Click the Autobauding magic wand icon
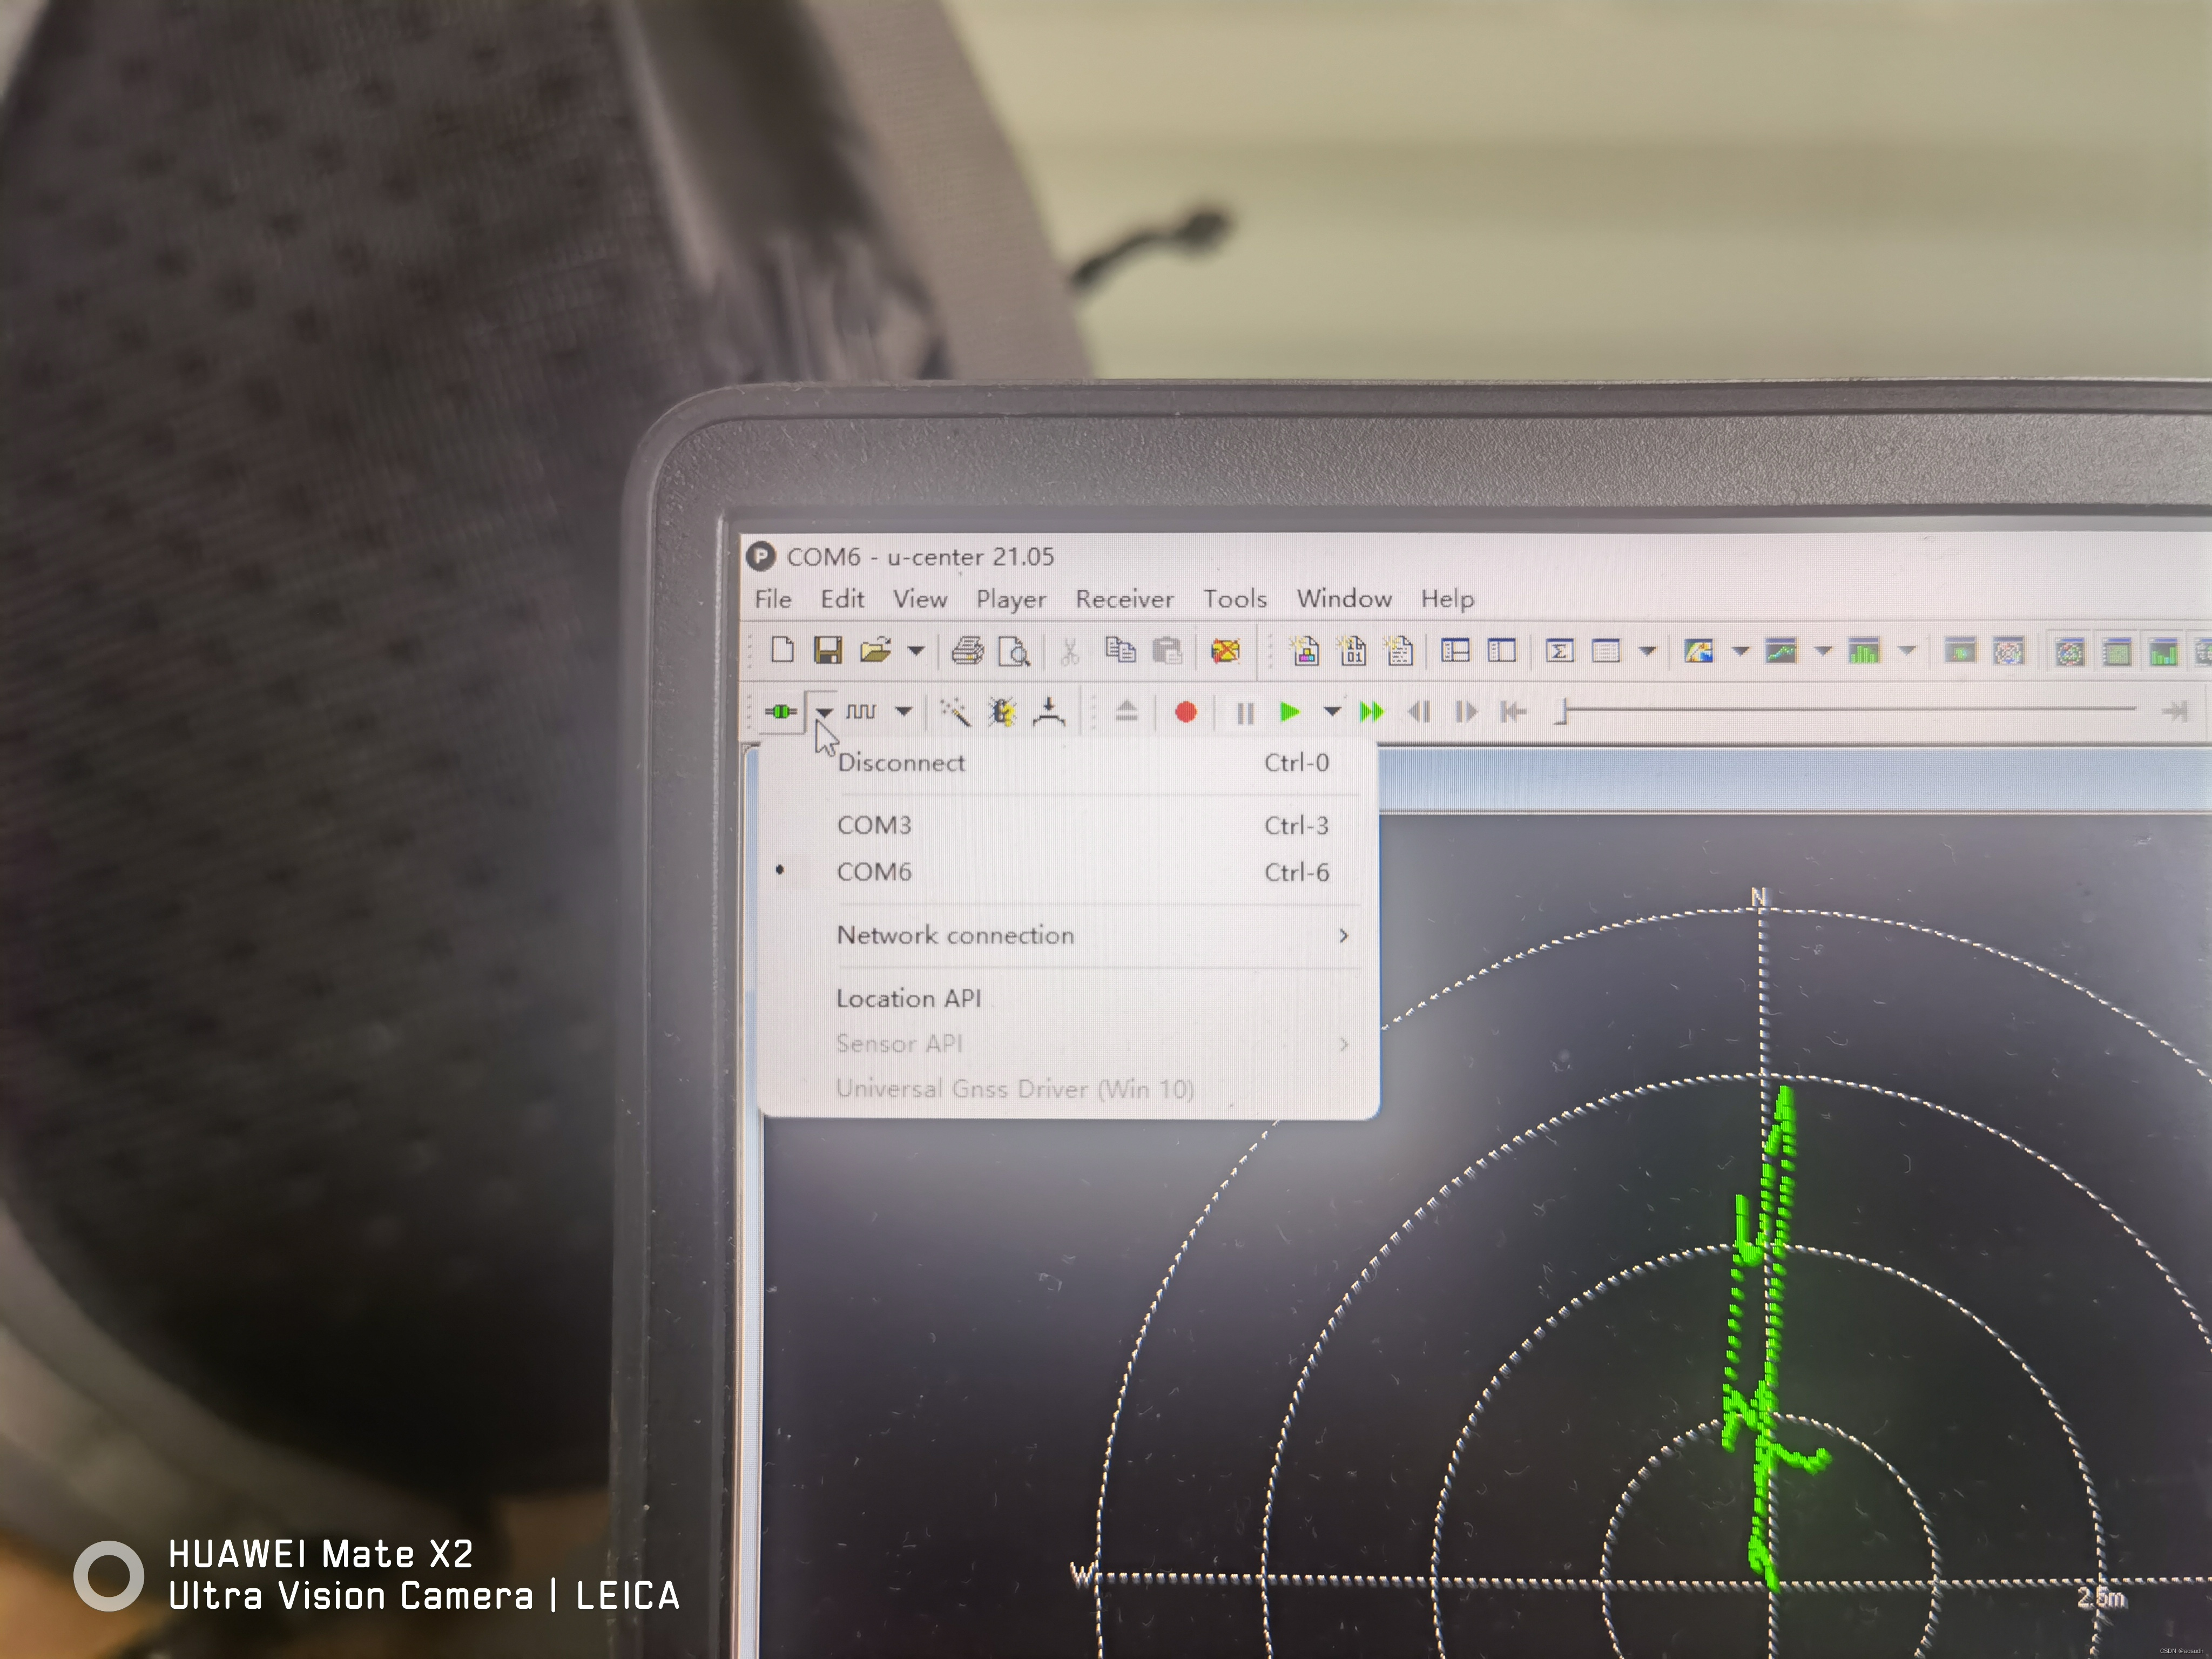The image size is (2212, 1659). (955, 711)
